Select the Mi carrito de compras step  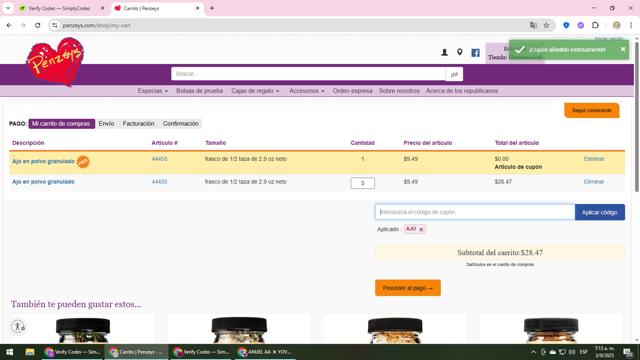click(61, 124)
